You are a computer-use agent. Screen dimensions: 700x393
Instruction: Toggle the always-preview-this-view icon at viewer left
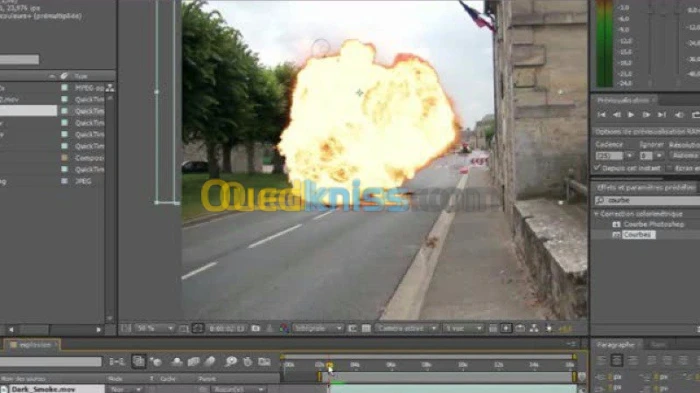125,328
